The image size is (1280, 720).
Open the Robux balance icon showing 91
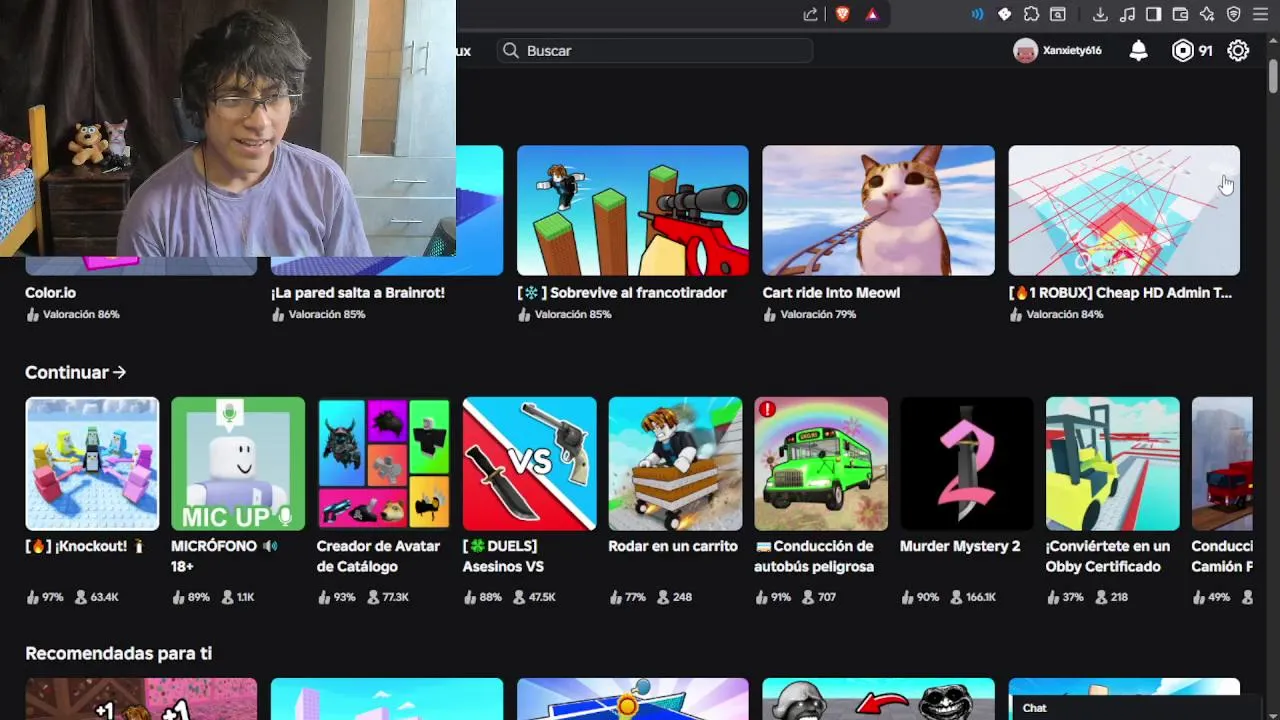point(1183,51)
